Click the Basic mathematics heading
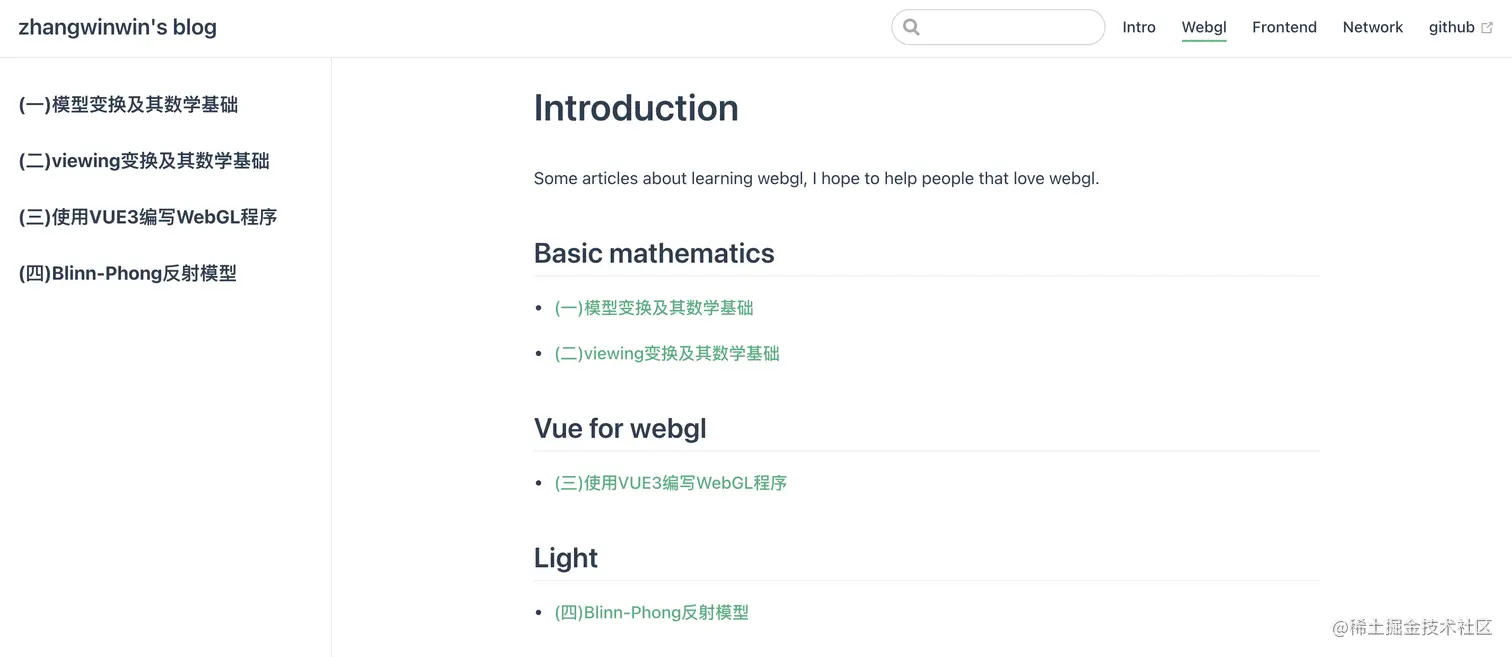The image size is (1512, 657). (x=654, y=253)
